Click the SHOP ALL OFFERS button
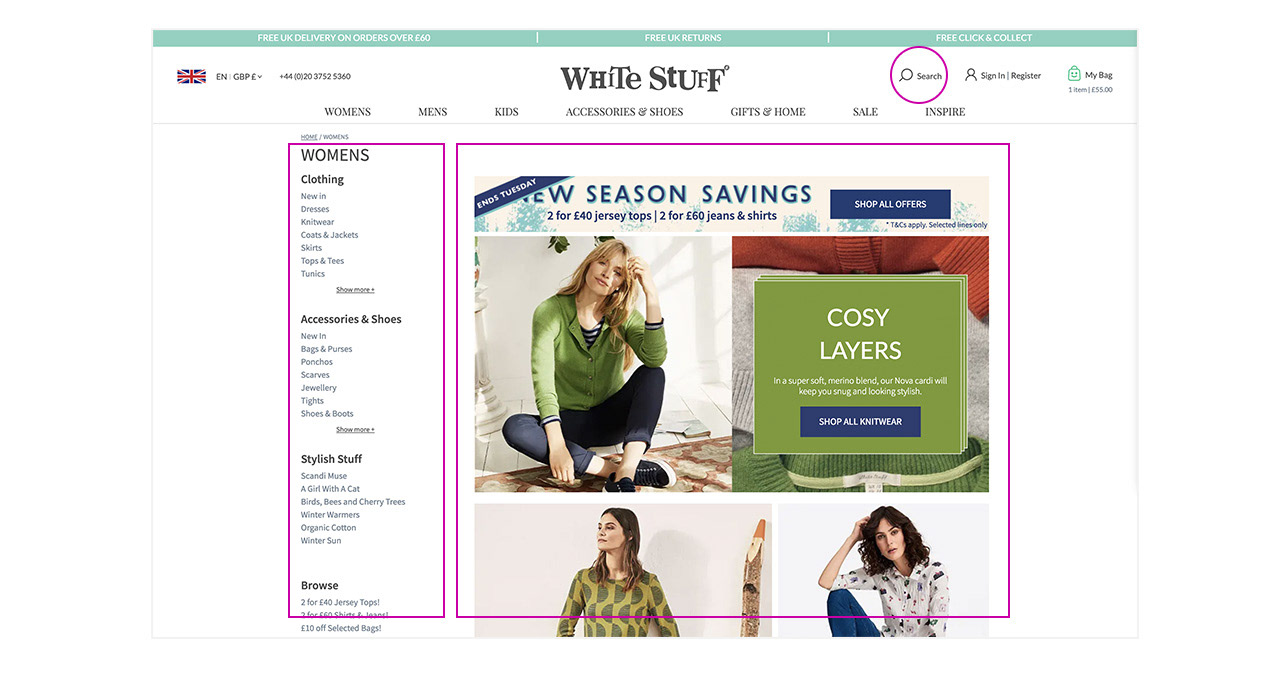Image resolution: width=1280 pixels, height=700 pixels. pyautogui.click(x=890, y=204)
